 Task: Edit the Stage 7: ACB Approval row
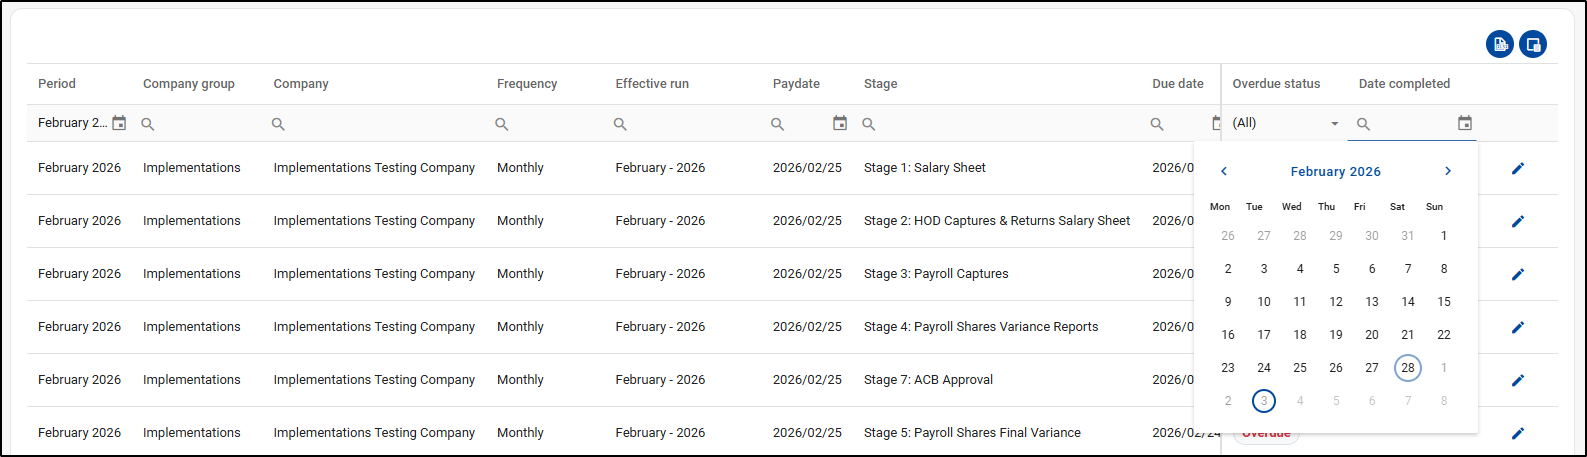[x=1517, y=380]
